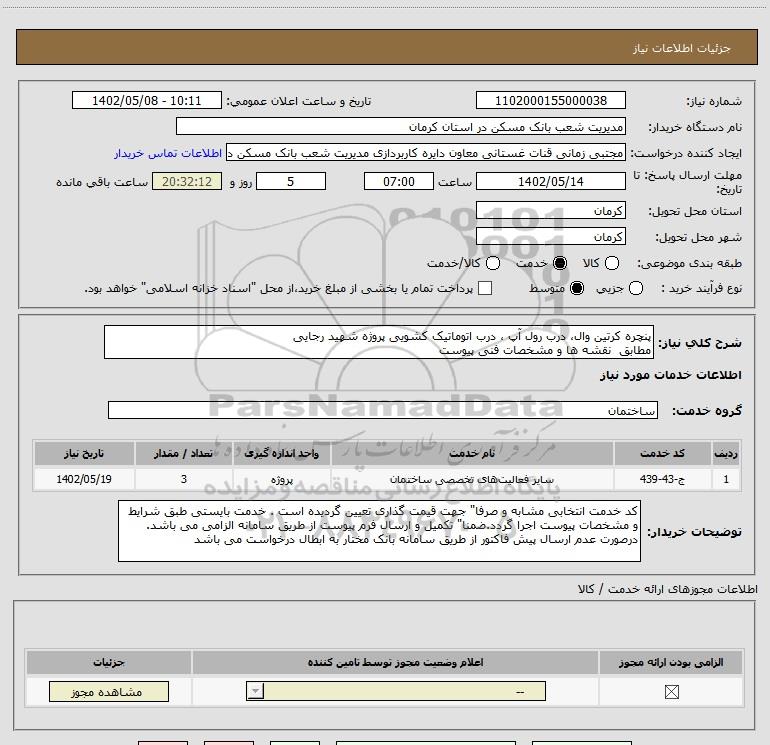Click the unit cell پروژه
The height and width of the screenshot is (745, 770).
coord(281,479)
